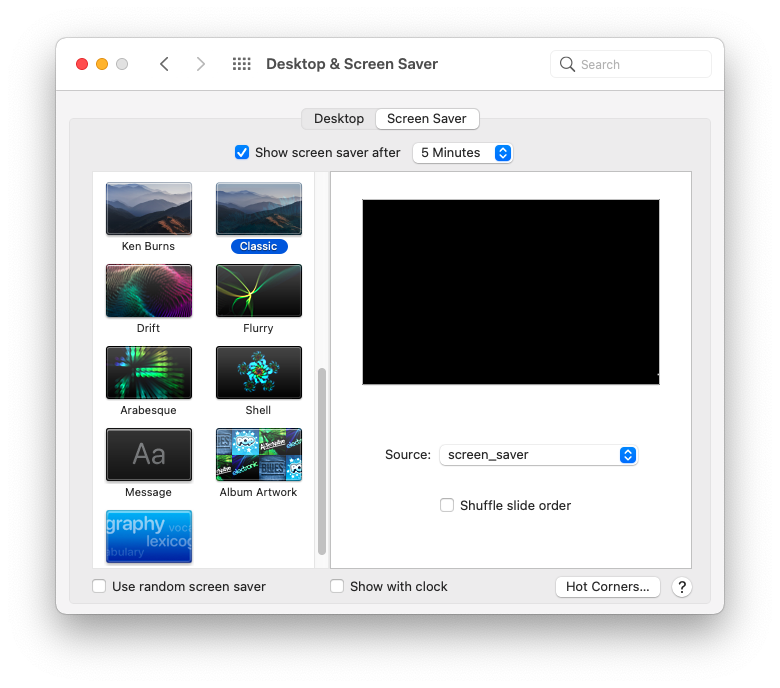Go back with the left chevron arrow
The image size is (780, 688).
click(164, 64)
